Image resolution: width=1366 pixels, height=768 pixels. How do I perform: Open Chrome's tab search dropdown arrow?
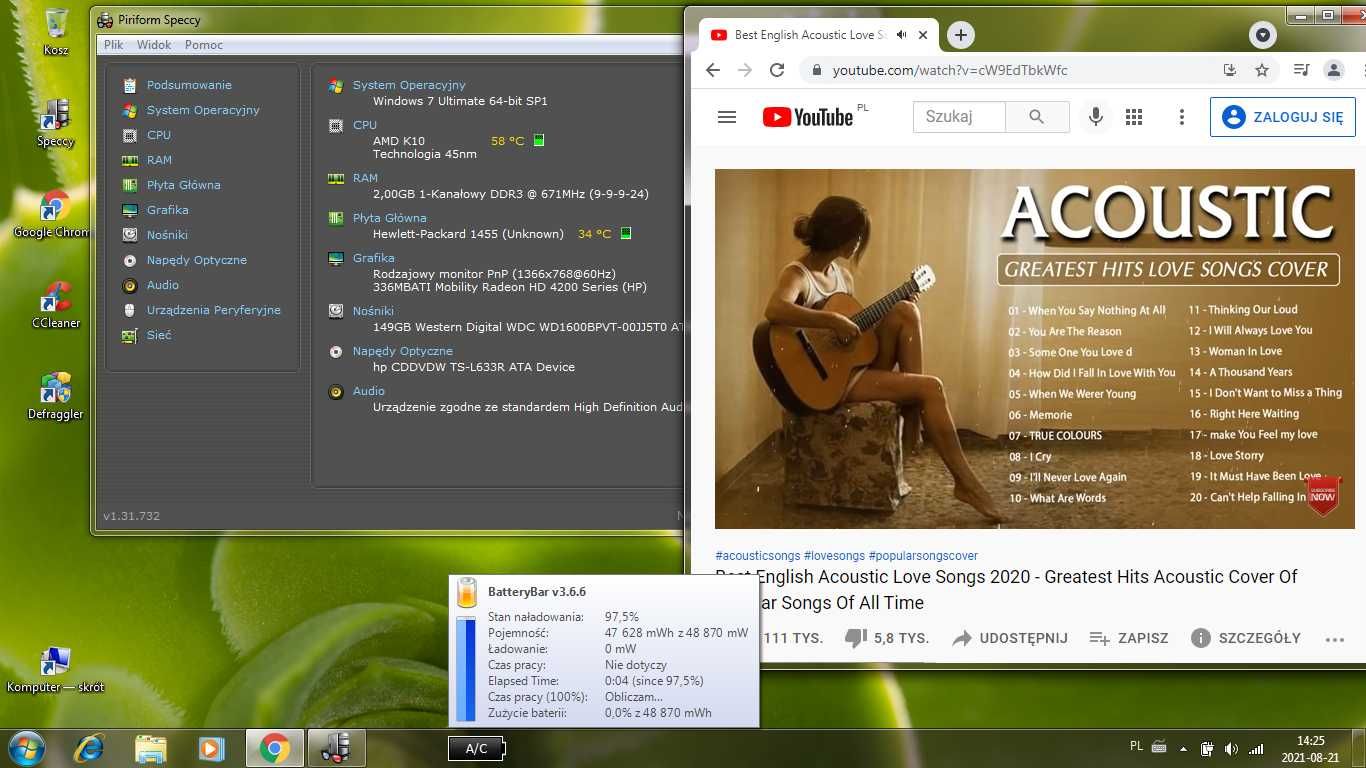click(x=1263, y=36)
